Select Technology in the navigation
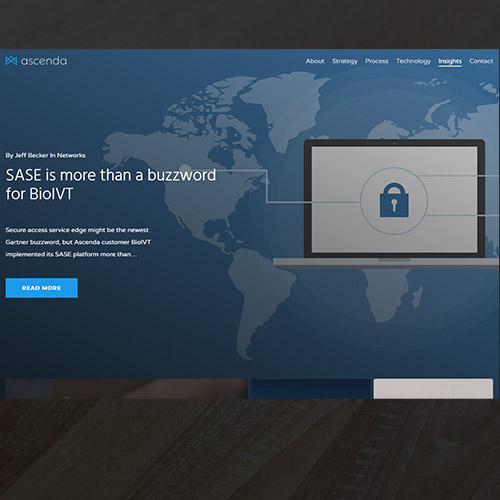Viewport: 500px width, 500px height. [x=413, y=61]
